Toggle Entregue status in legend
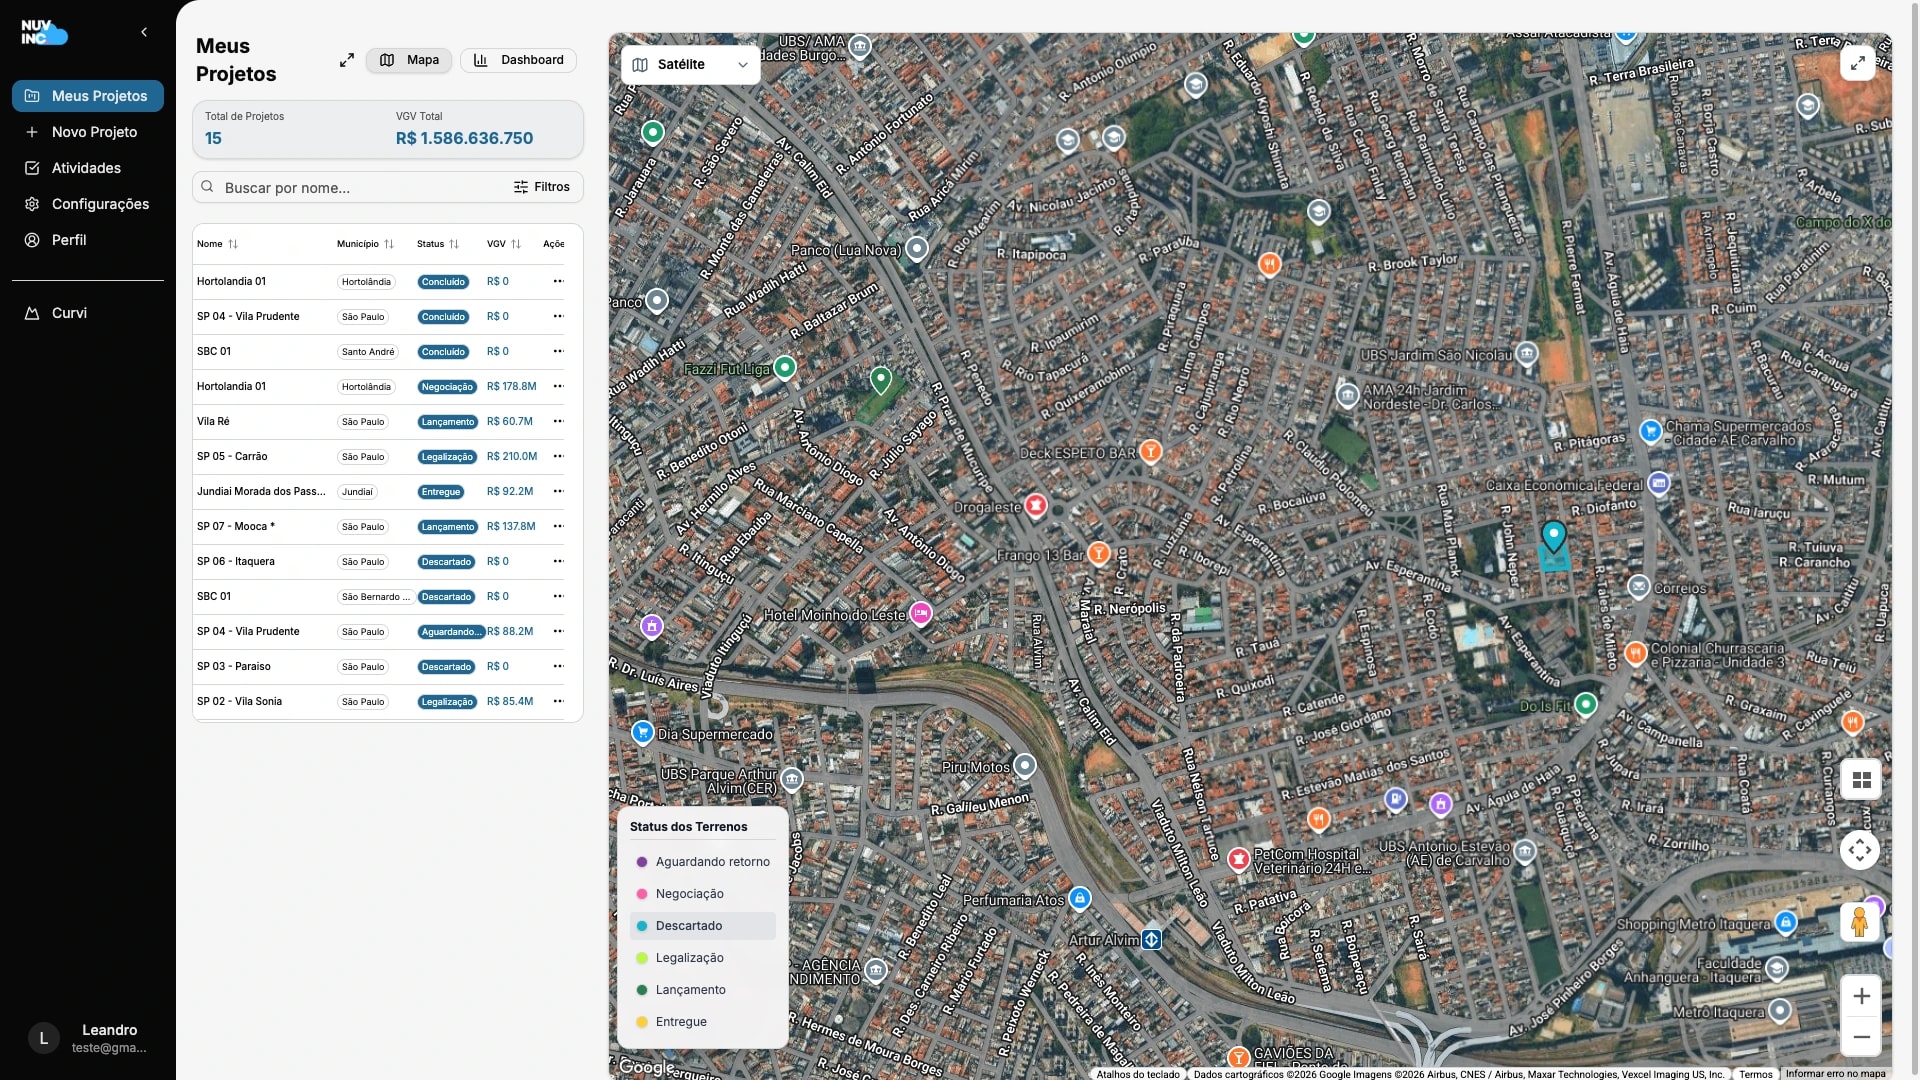Viewport: 1920px width, 1080px height. 703,1022
